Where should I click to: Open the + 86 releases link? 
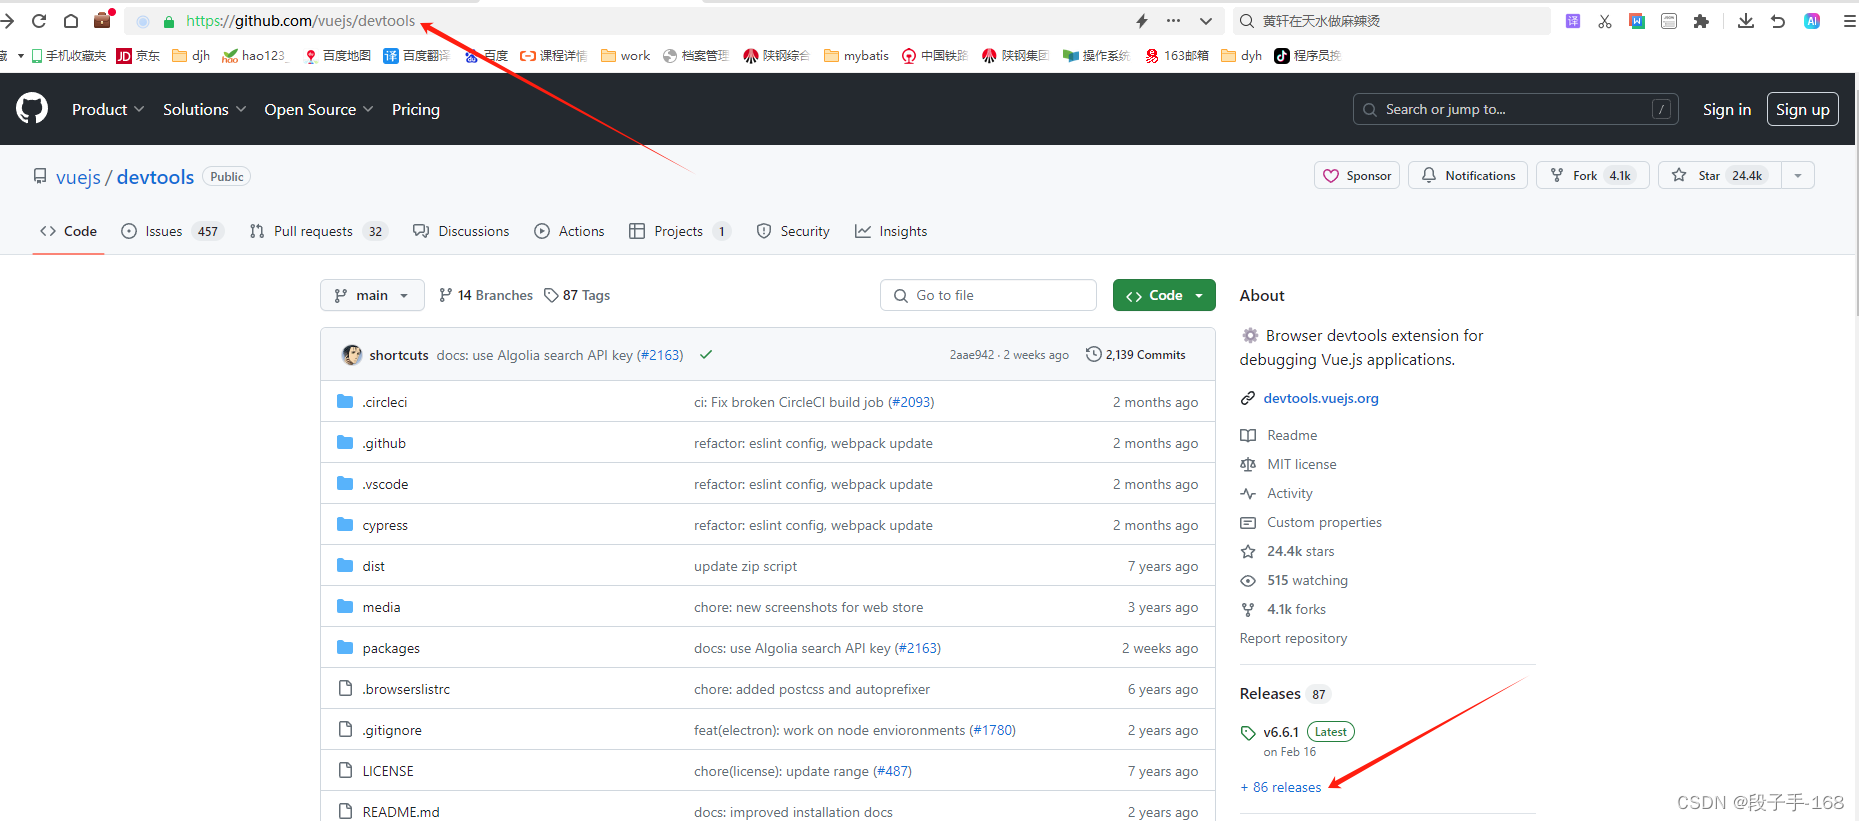pos(1281,787)
